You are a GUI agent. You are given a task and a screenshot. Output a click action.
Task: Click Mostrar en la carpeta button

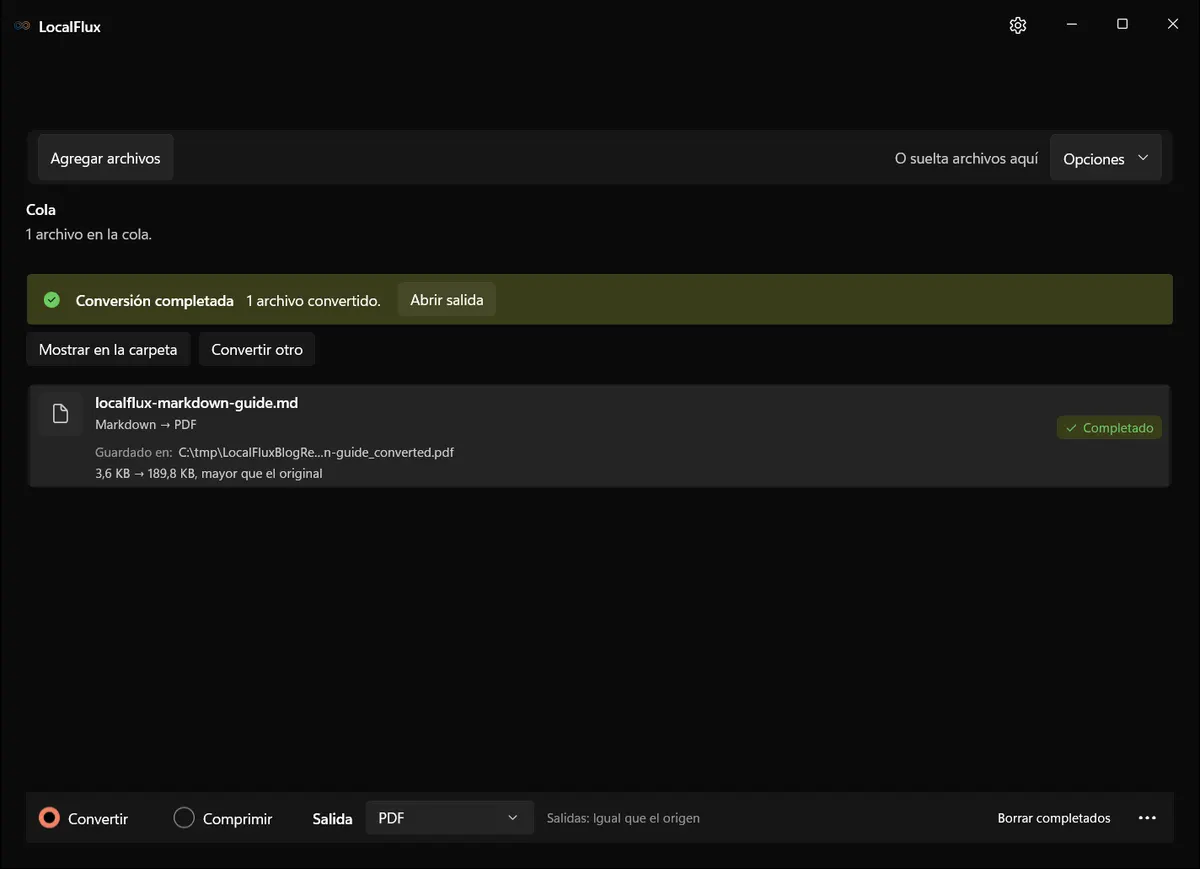click(108, 350)
